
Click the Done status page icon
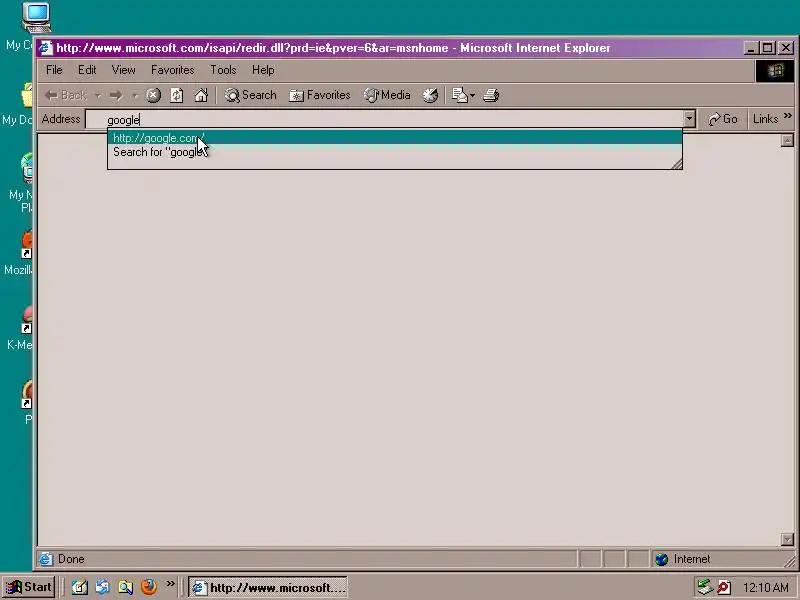pos(45,560)
